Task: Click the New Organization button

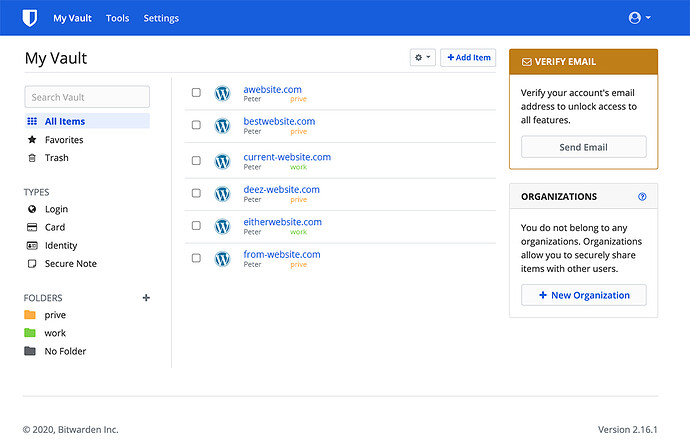Action: tap(584, 295)
